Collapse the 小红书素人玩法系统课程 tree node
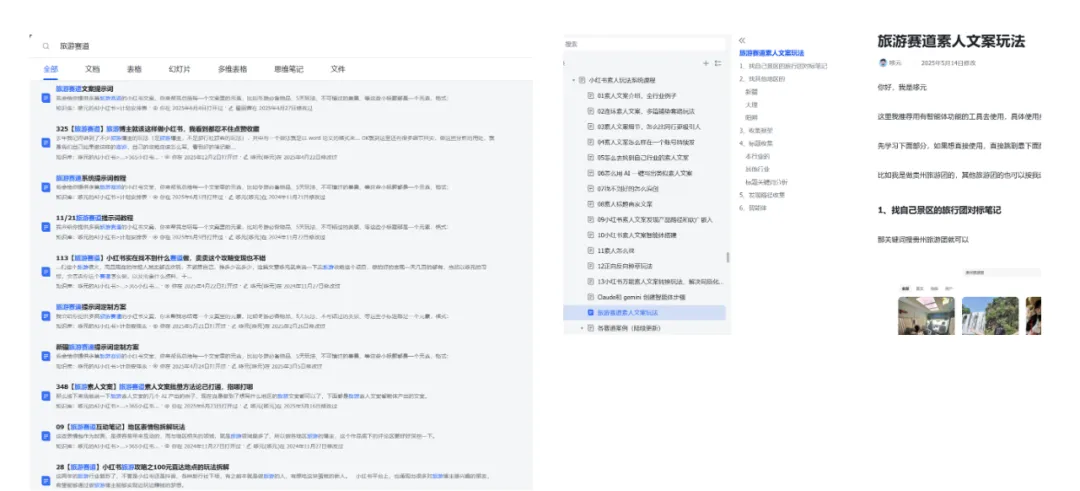The image size is (1080, 491). (x=572, y=80)
